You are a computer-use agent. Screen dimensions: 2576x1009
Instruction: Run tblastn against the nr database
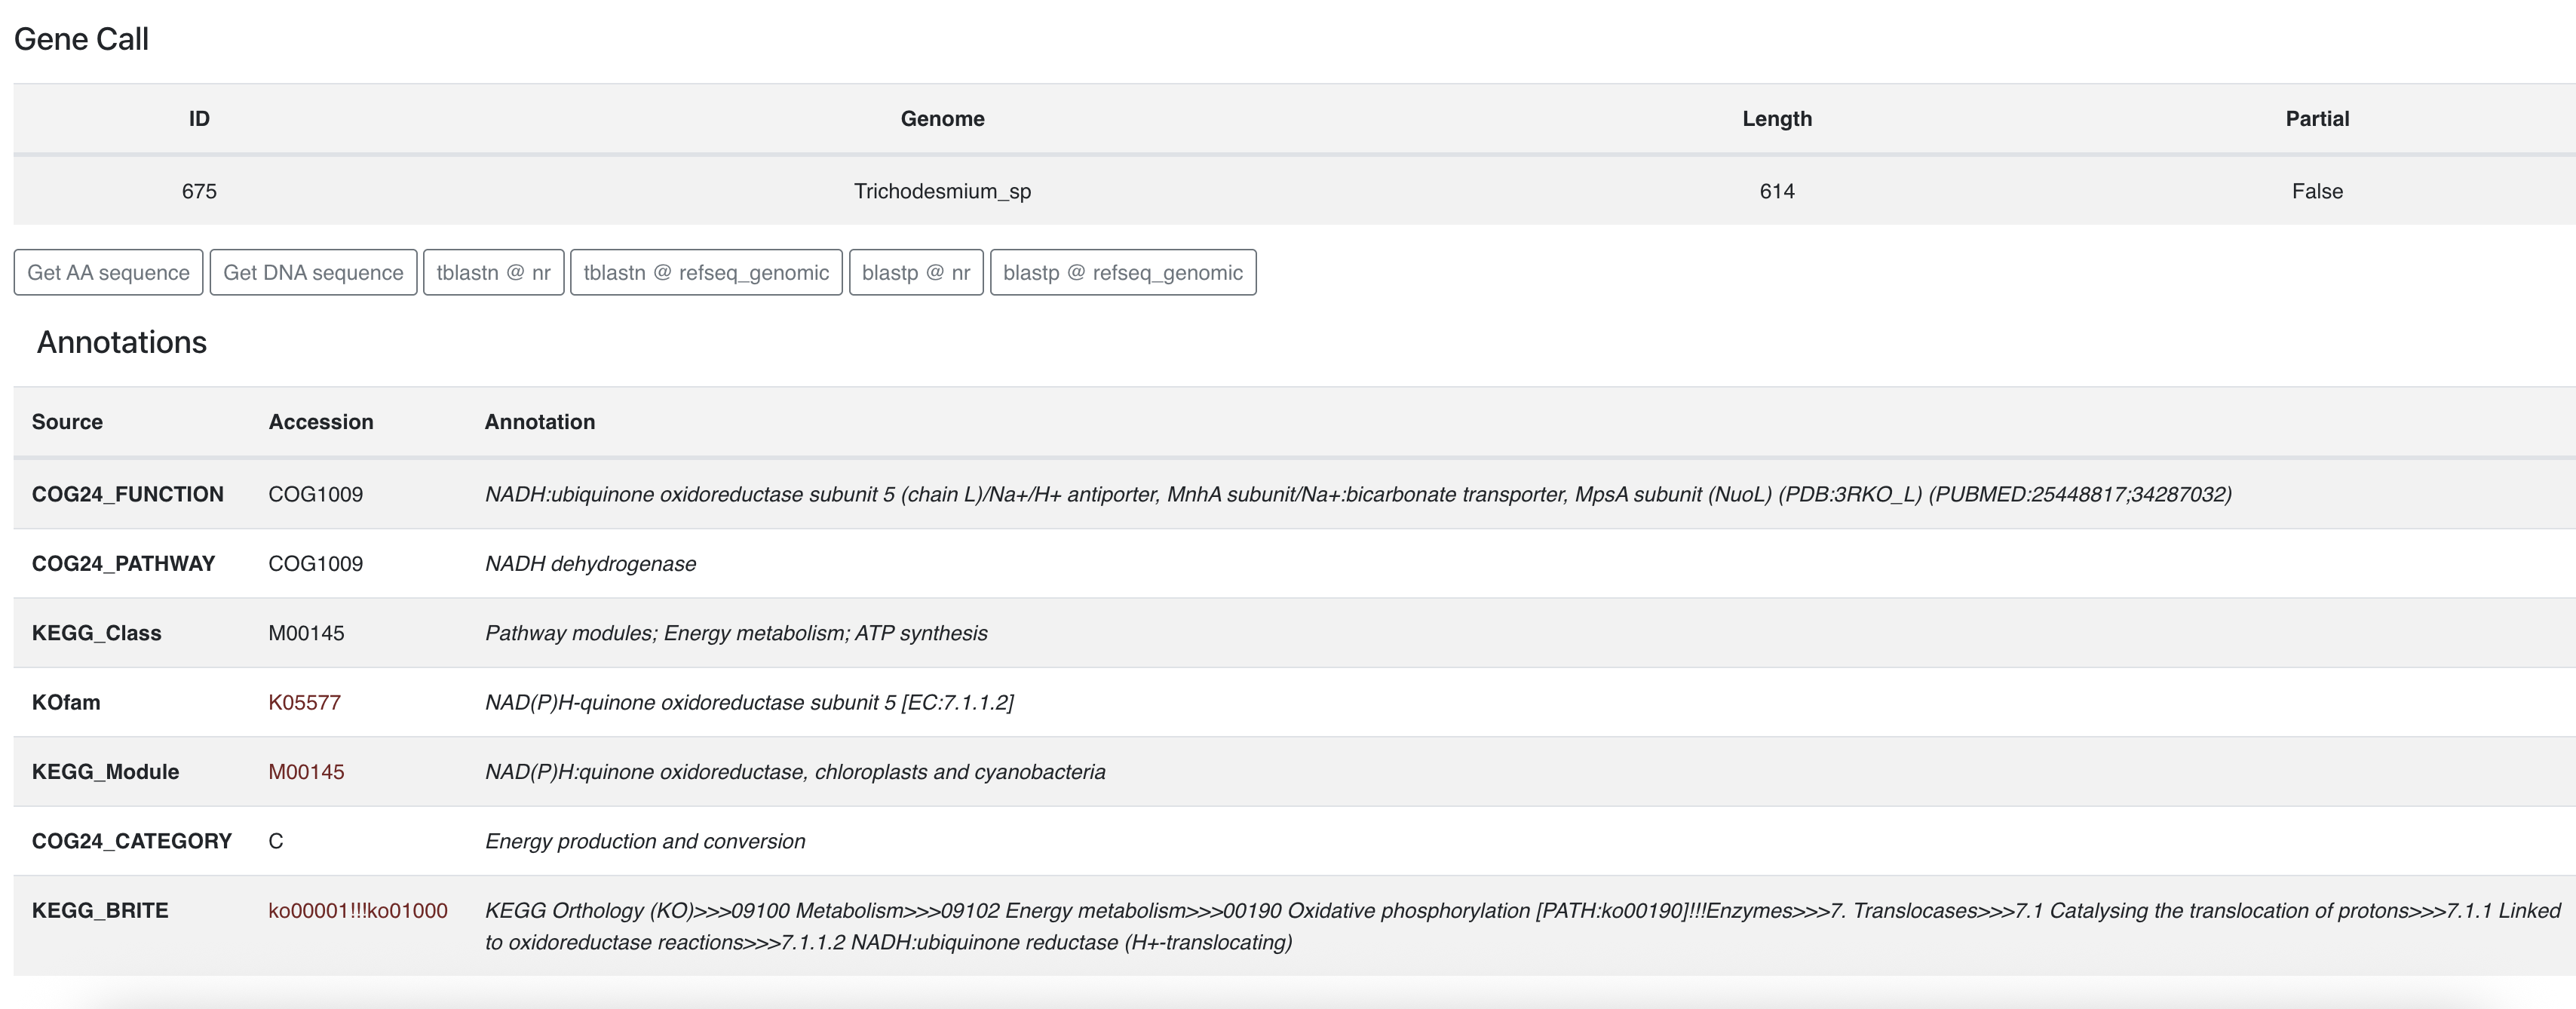pyautogui.click(x=493, y=272)
